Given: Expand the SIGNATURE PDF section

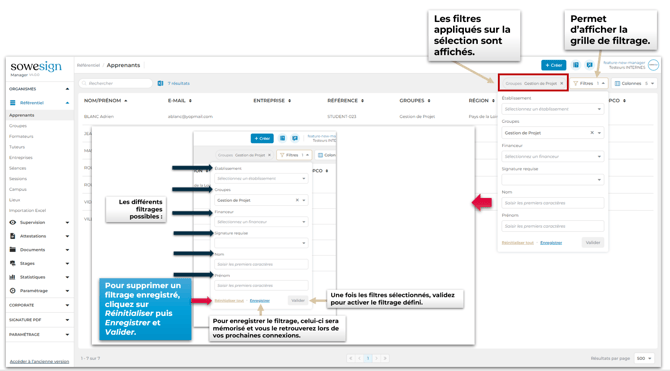Looking at the screenshot, I should (67, 320).
